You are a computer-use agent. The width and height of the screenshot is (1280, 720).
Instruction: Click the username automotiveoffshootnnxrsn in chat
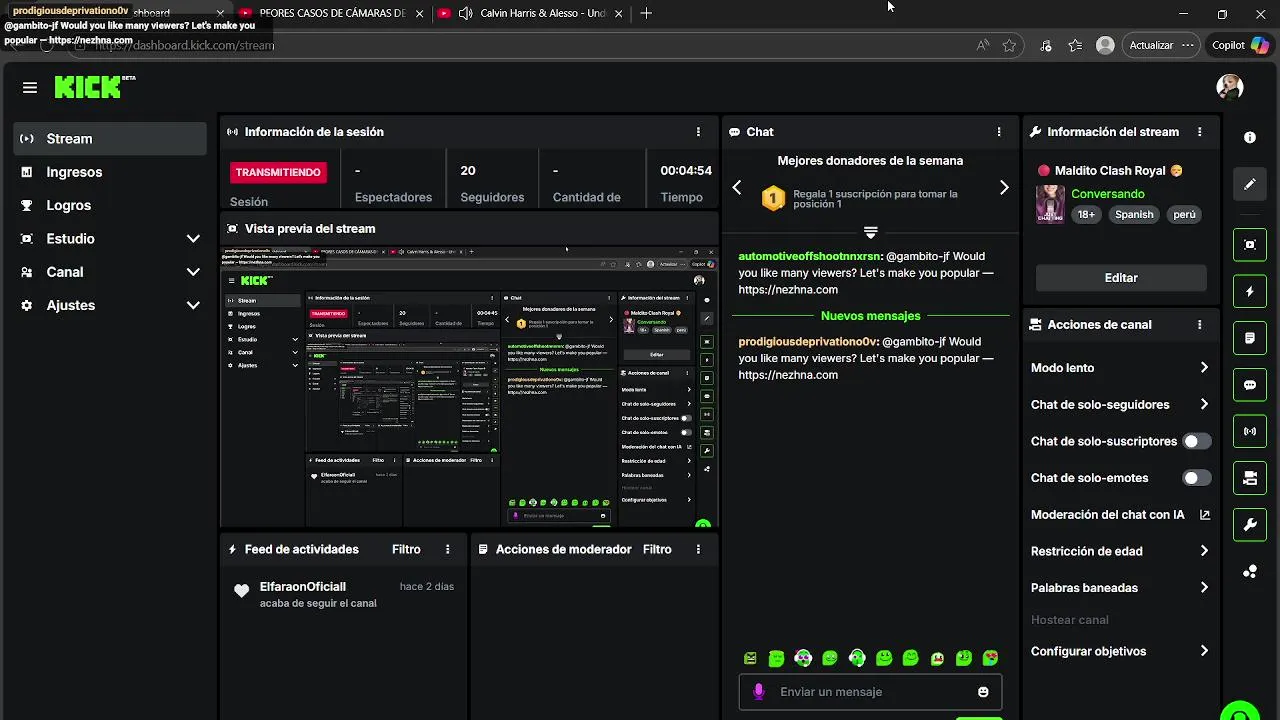(810, 256)
